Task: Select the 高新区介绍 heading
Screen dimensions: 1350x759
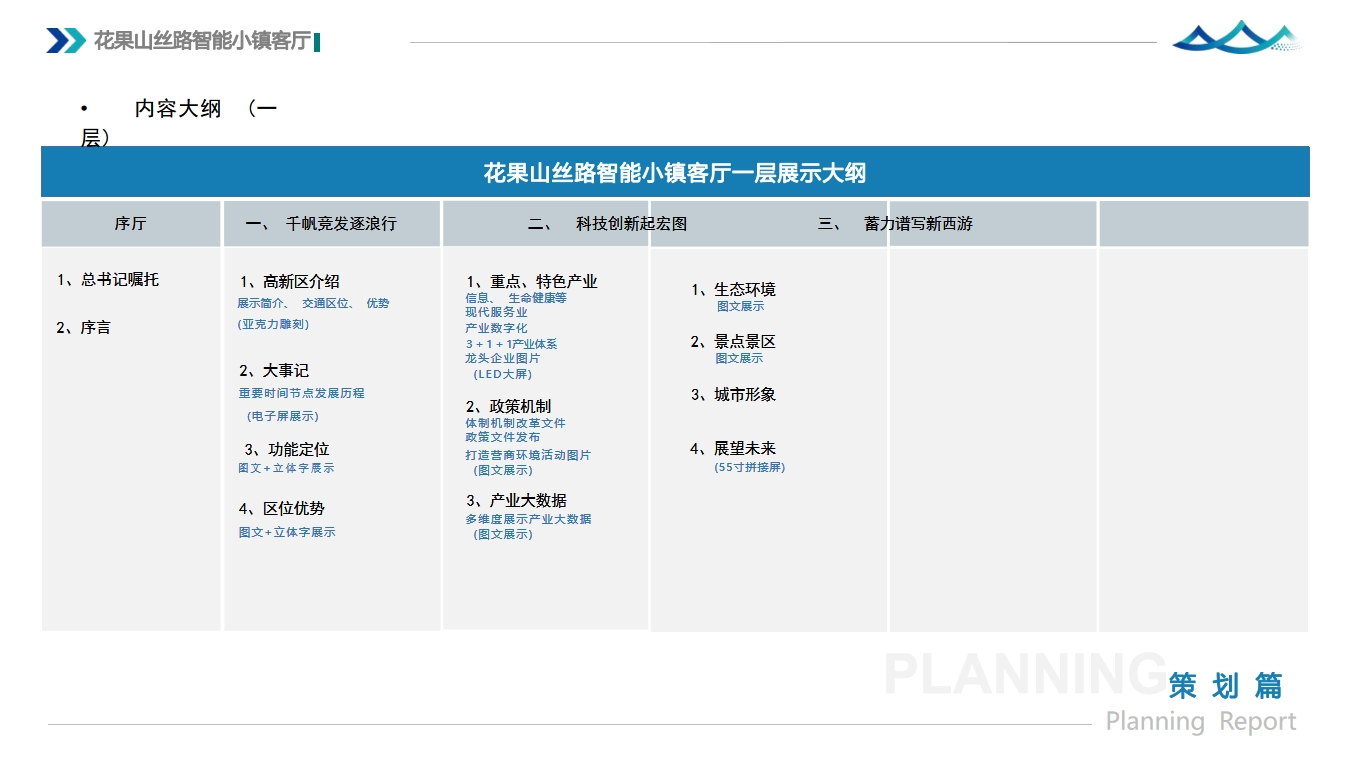Action: click(x=290, y=282)
